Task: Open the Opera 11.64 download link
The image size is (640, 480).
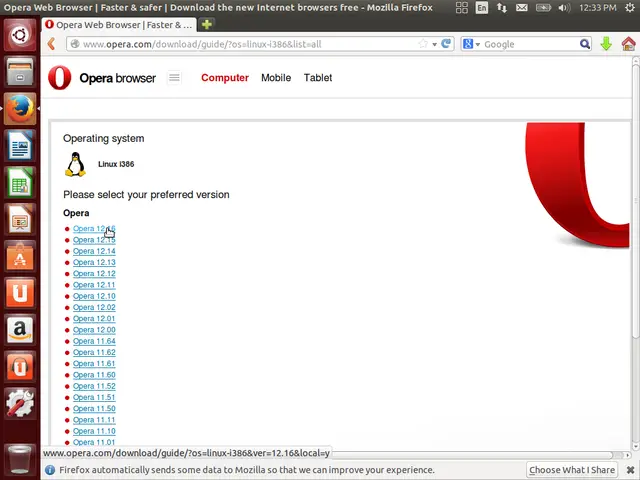Action: [94, 341]
